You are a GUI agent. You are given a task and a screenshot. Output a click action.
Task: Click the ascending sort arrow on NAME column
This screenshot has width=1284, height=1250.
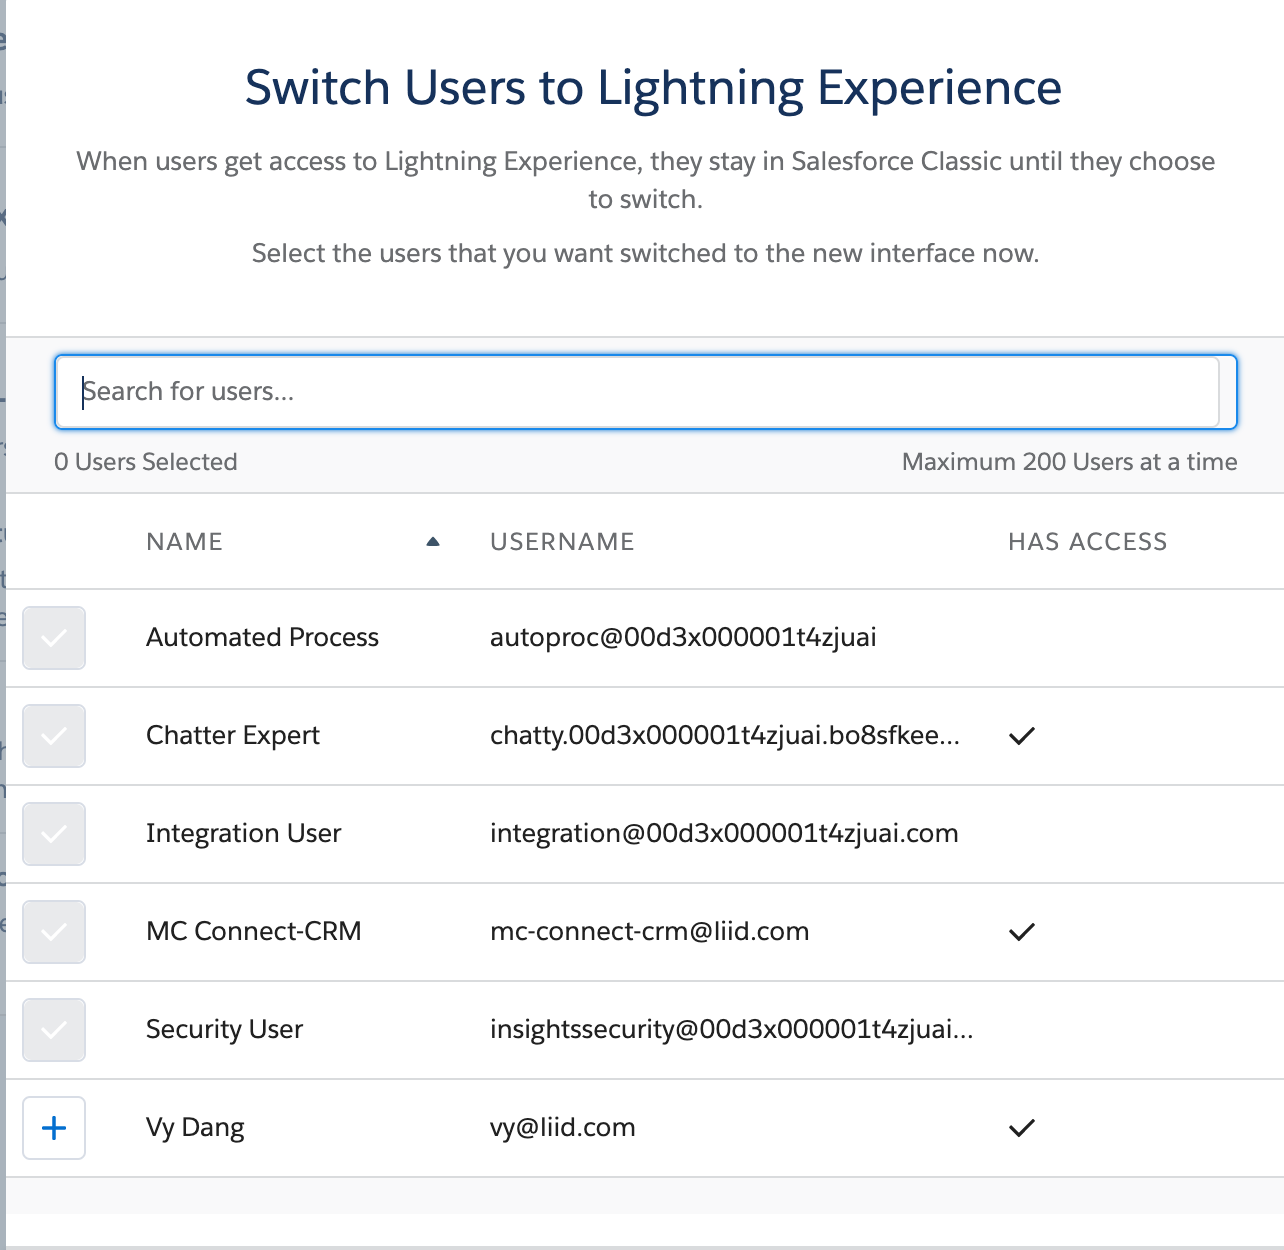433,540
